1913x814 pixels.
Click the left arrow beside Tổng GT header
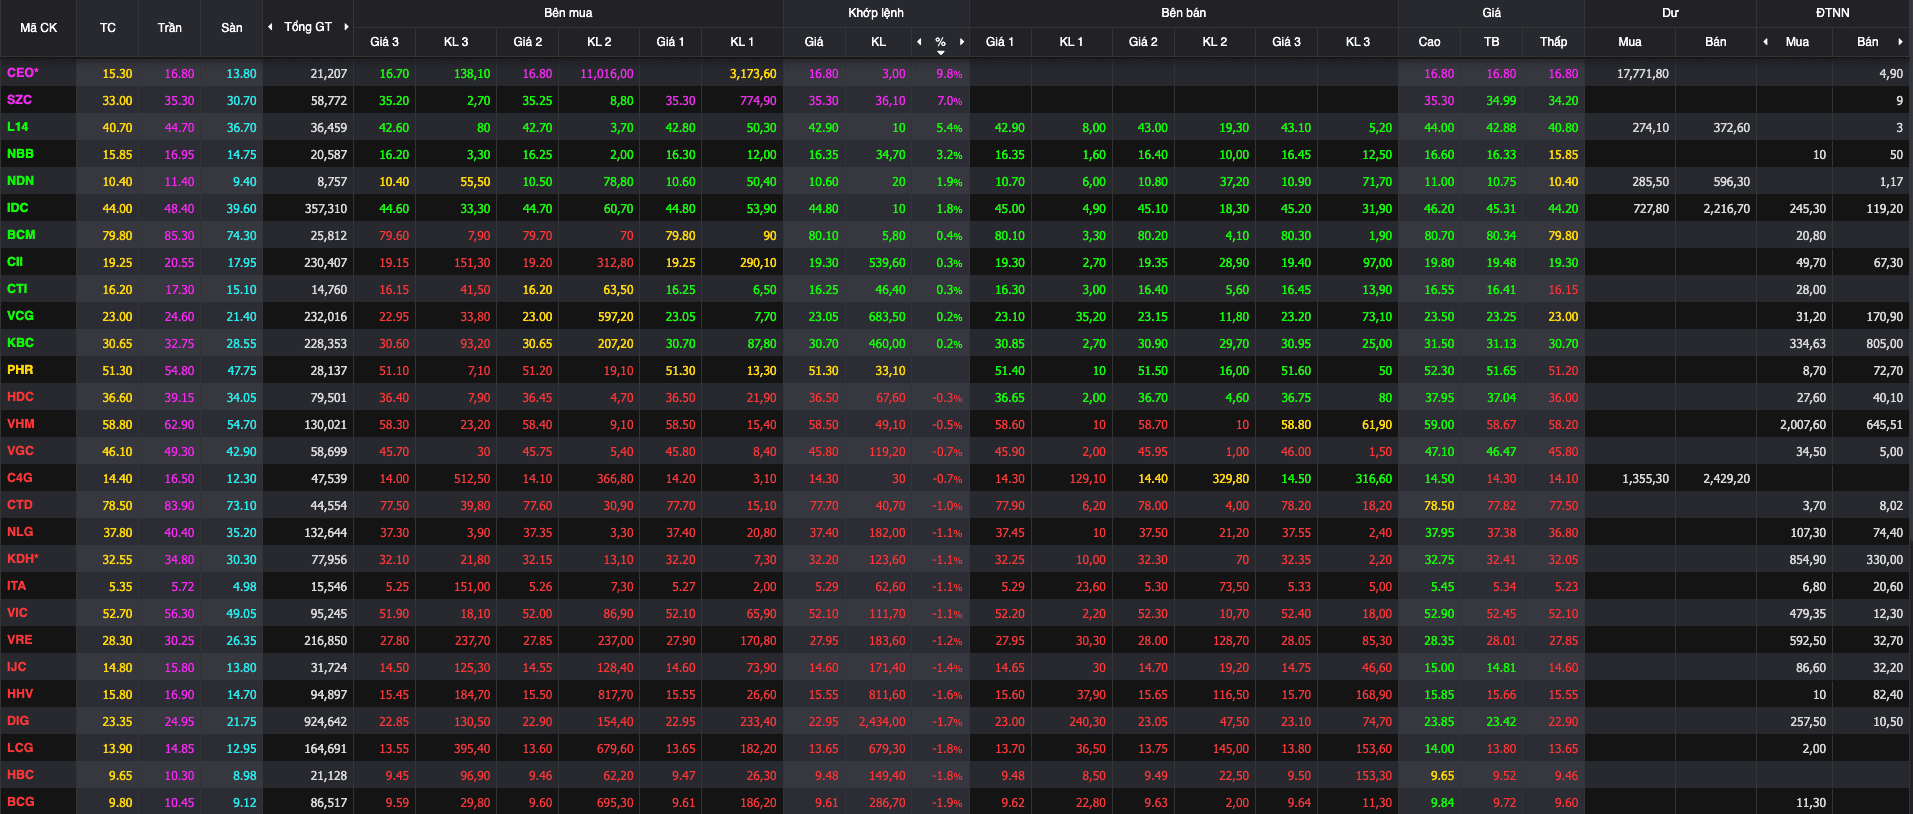pos(270,27)
